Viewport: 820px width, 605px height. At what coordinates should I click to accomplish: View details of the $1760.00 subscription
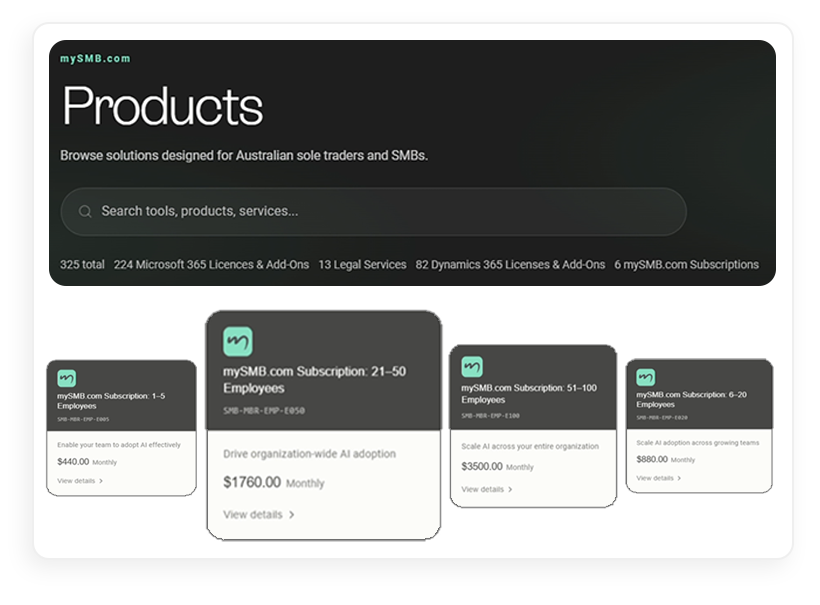pyautogui.click(x=259, y=515)
